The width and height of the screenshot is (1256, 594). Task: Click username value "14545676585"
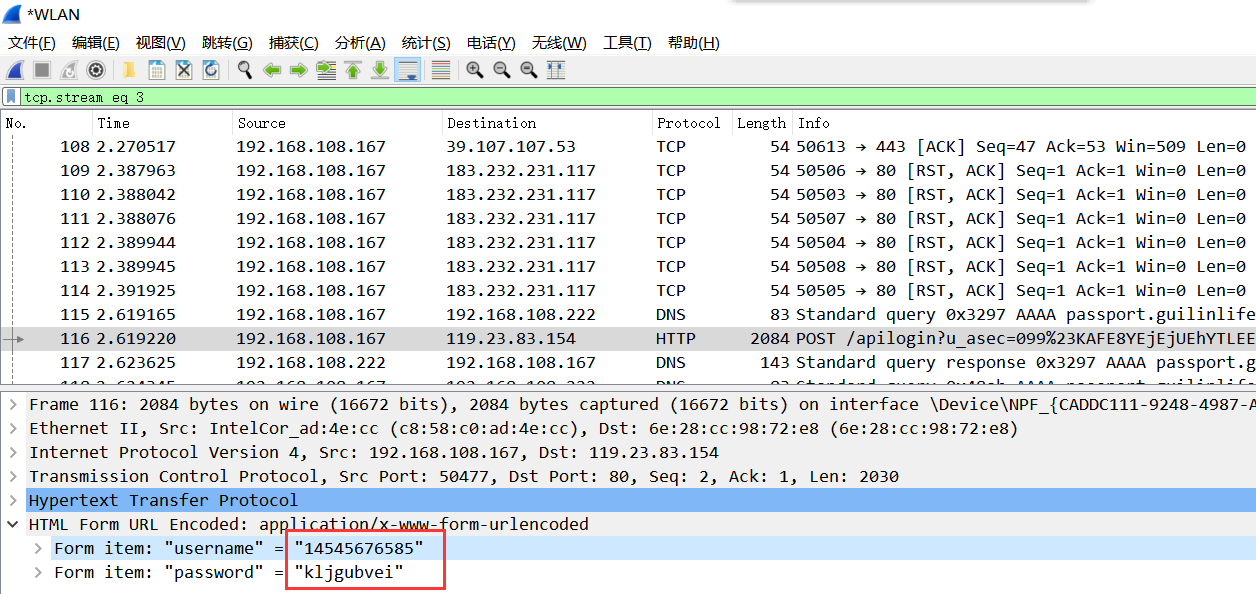click(x=359, y=549)
